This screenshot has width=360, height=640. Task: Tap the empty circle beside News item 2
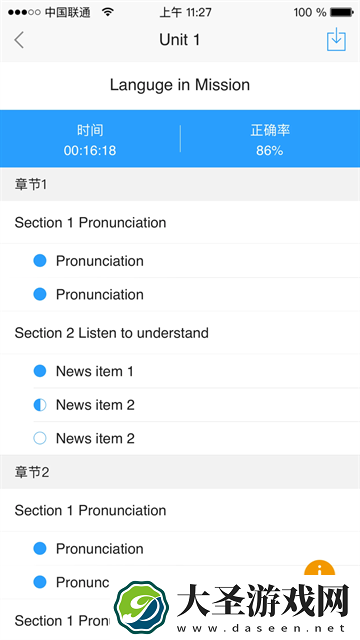coord(40,438)
